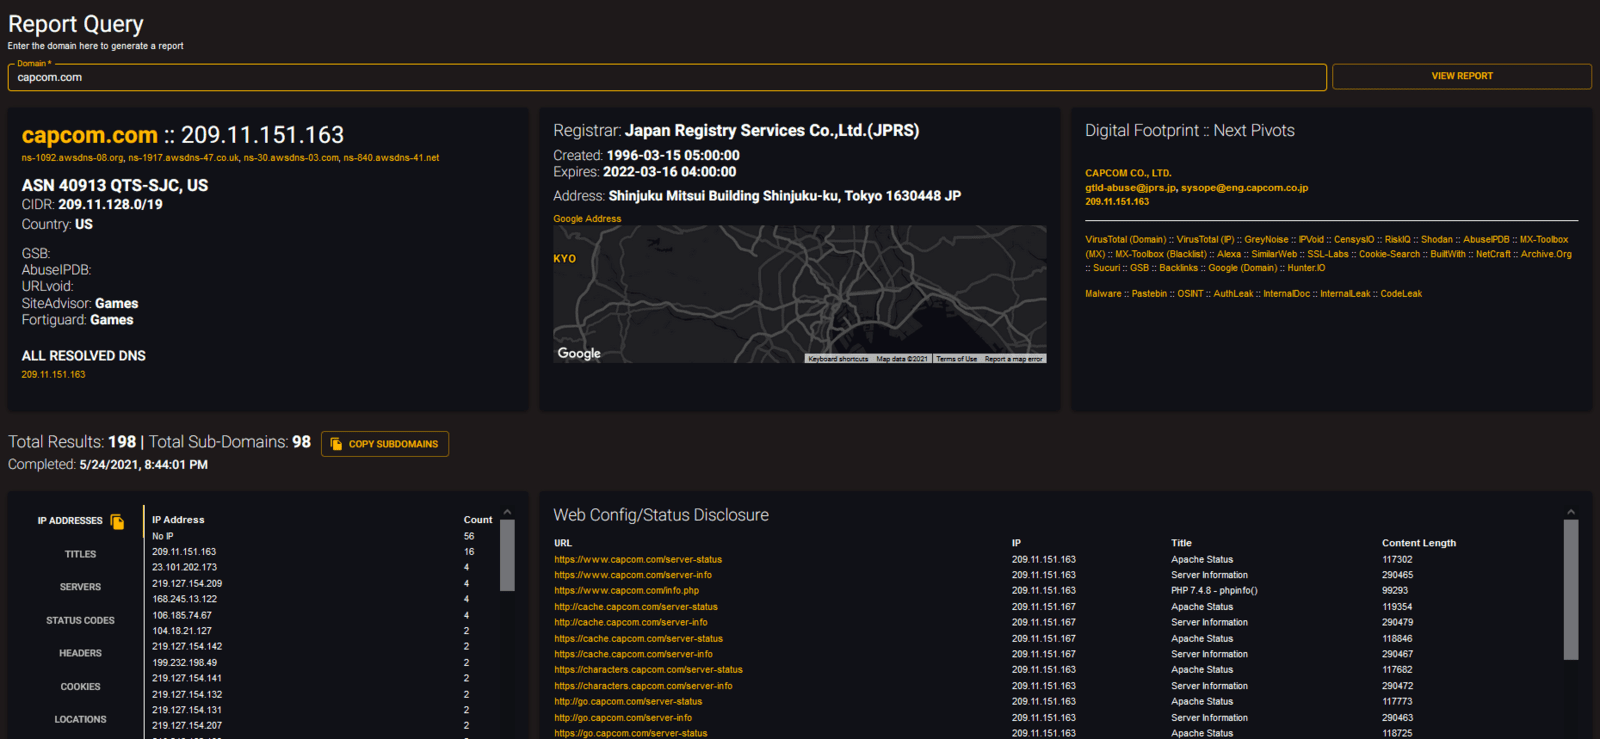Viewport: 1600px width, 739px height.
Task: Open the CensysIO pivot link
Action: click(x=1354, y=239)
